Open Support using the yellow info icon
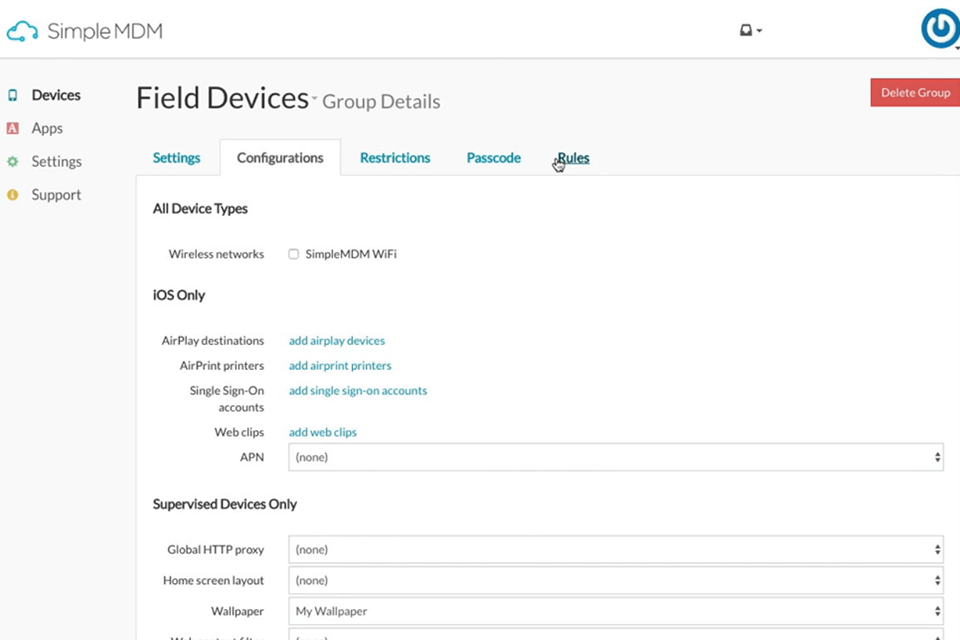 (12, 194)
